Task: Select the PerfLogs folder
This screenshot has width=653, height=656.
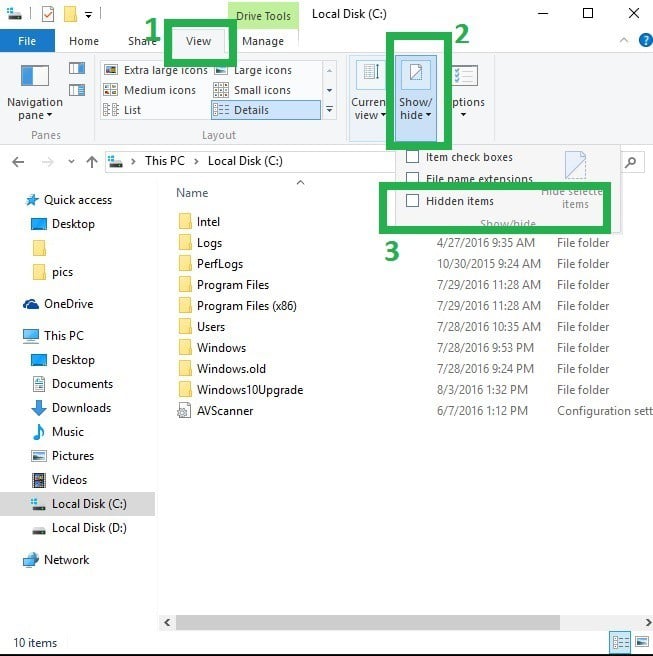Action: pyautogui.click(x=220, y=264)
